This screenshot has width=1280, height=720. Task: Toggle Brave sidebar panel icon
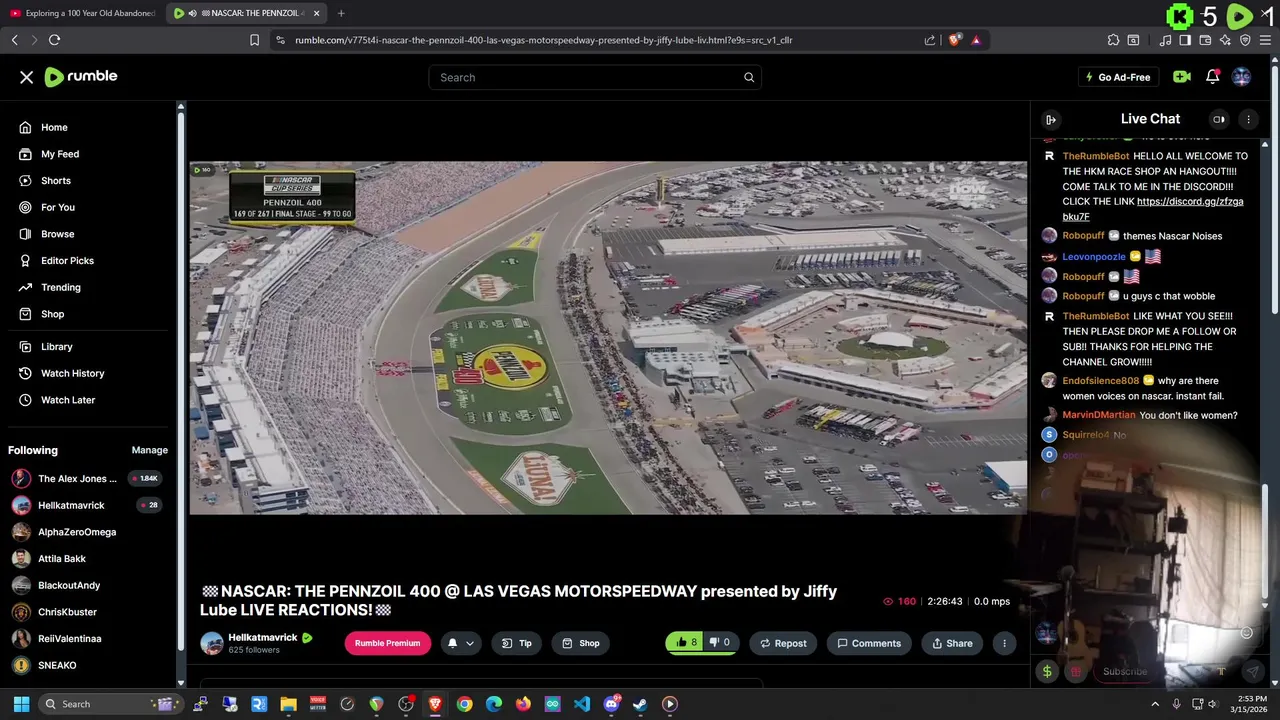(1185, 40)
